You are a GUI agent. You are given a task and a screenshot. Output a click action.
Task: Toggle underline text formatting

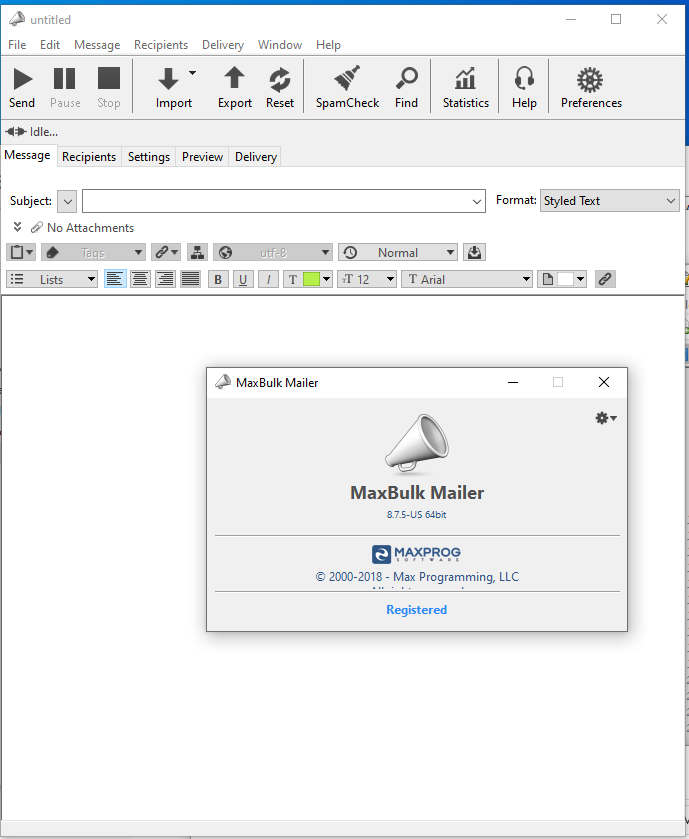tap(243, 280)
